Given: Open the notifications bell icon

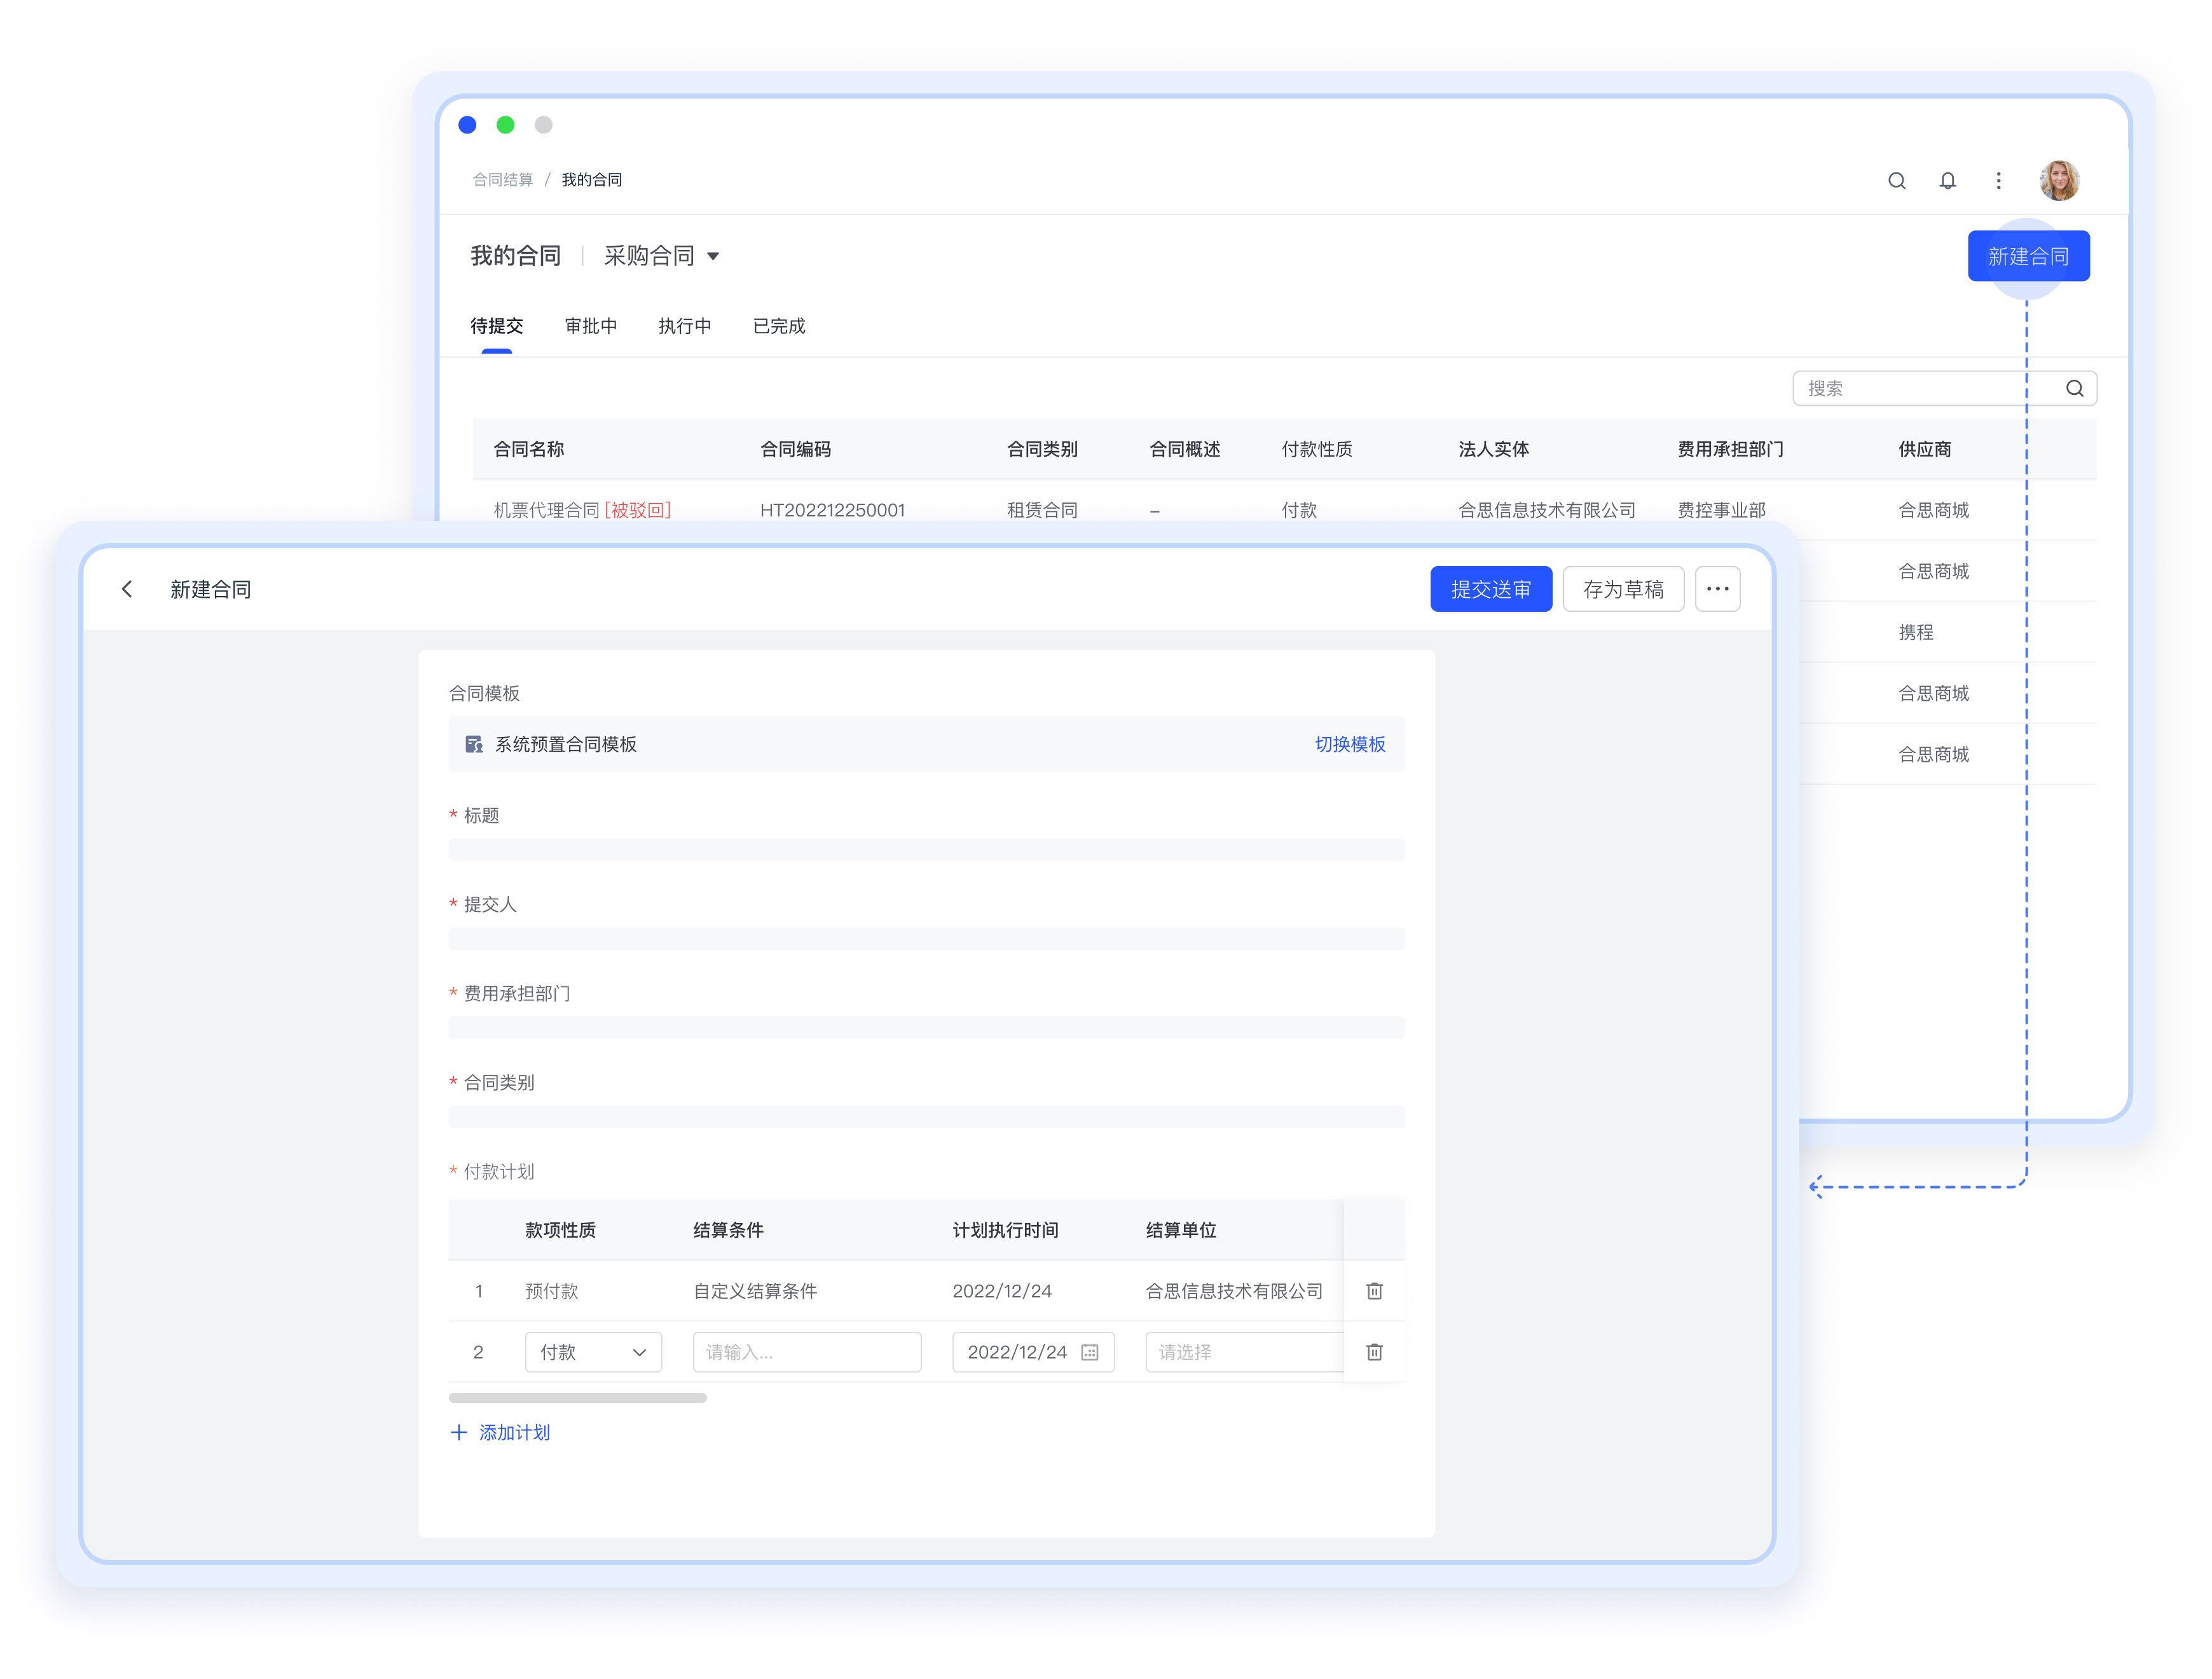Looking at the screenshot, I should point(1947,181).
